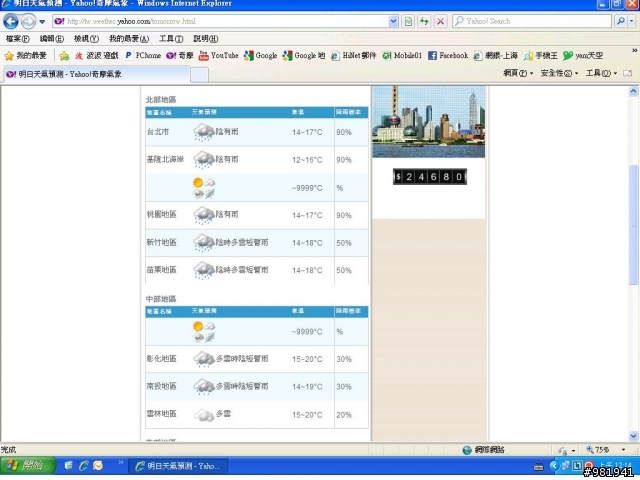Click the keyboard icon in the taskbar
The height and width of the screenshot is (480, 640).
538,467
